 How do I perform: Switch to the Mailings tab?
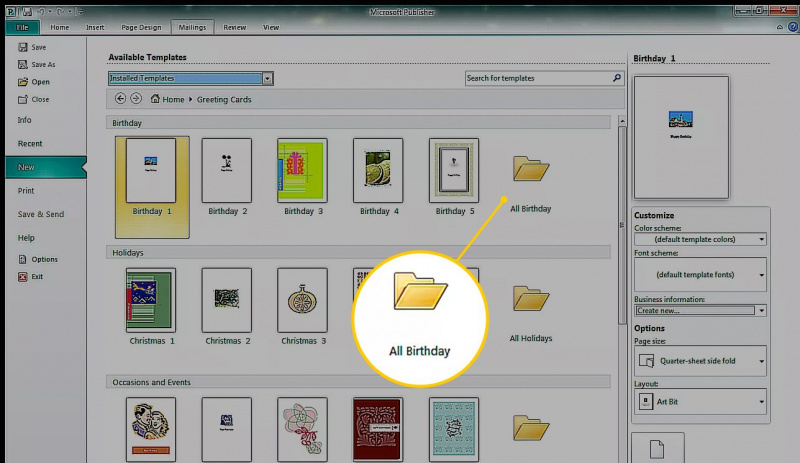pos(192,27)
